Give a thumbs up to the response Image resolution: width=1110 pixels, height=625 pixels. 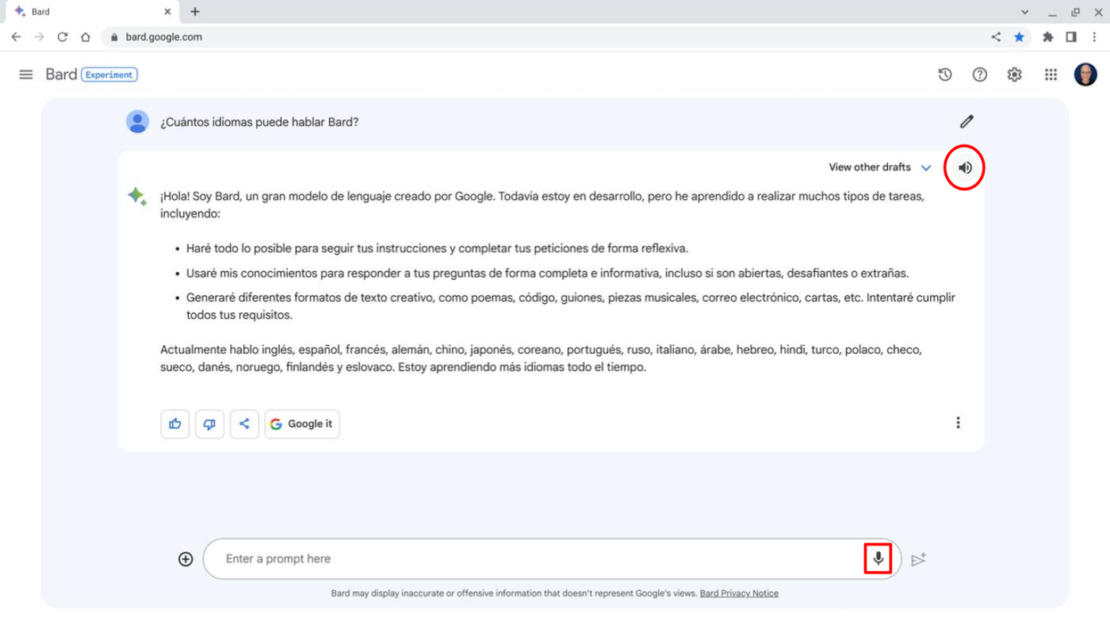(175, 423)
